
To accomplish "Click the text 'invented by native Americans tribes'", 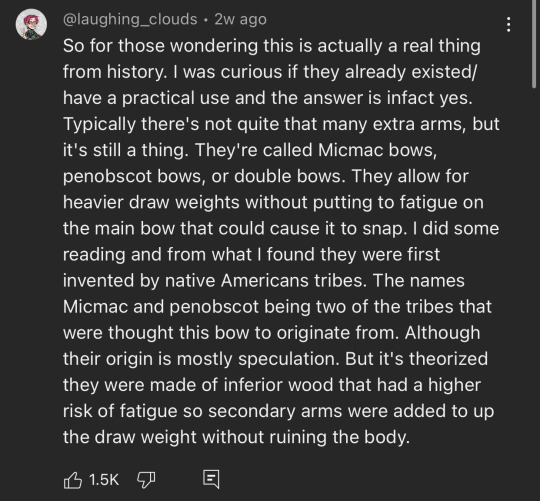I will point(215,281).
